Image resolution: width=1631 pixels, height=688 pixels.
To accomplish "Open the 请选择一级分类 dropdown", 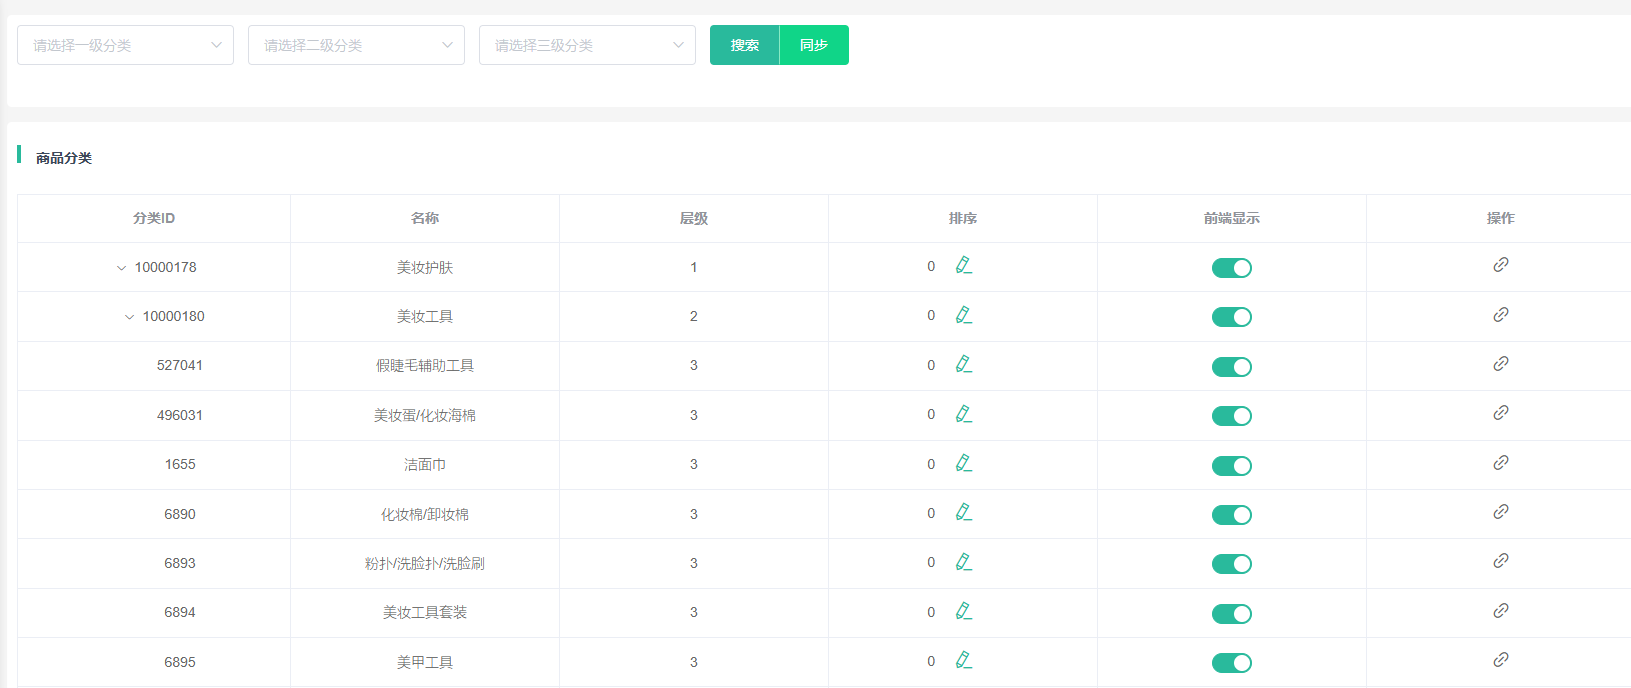I will click(125, 45).
